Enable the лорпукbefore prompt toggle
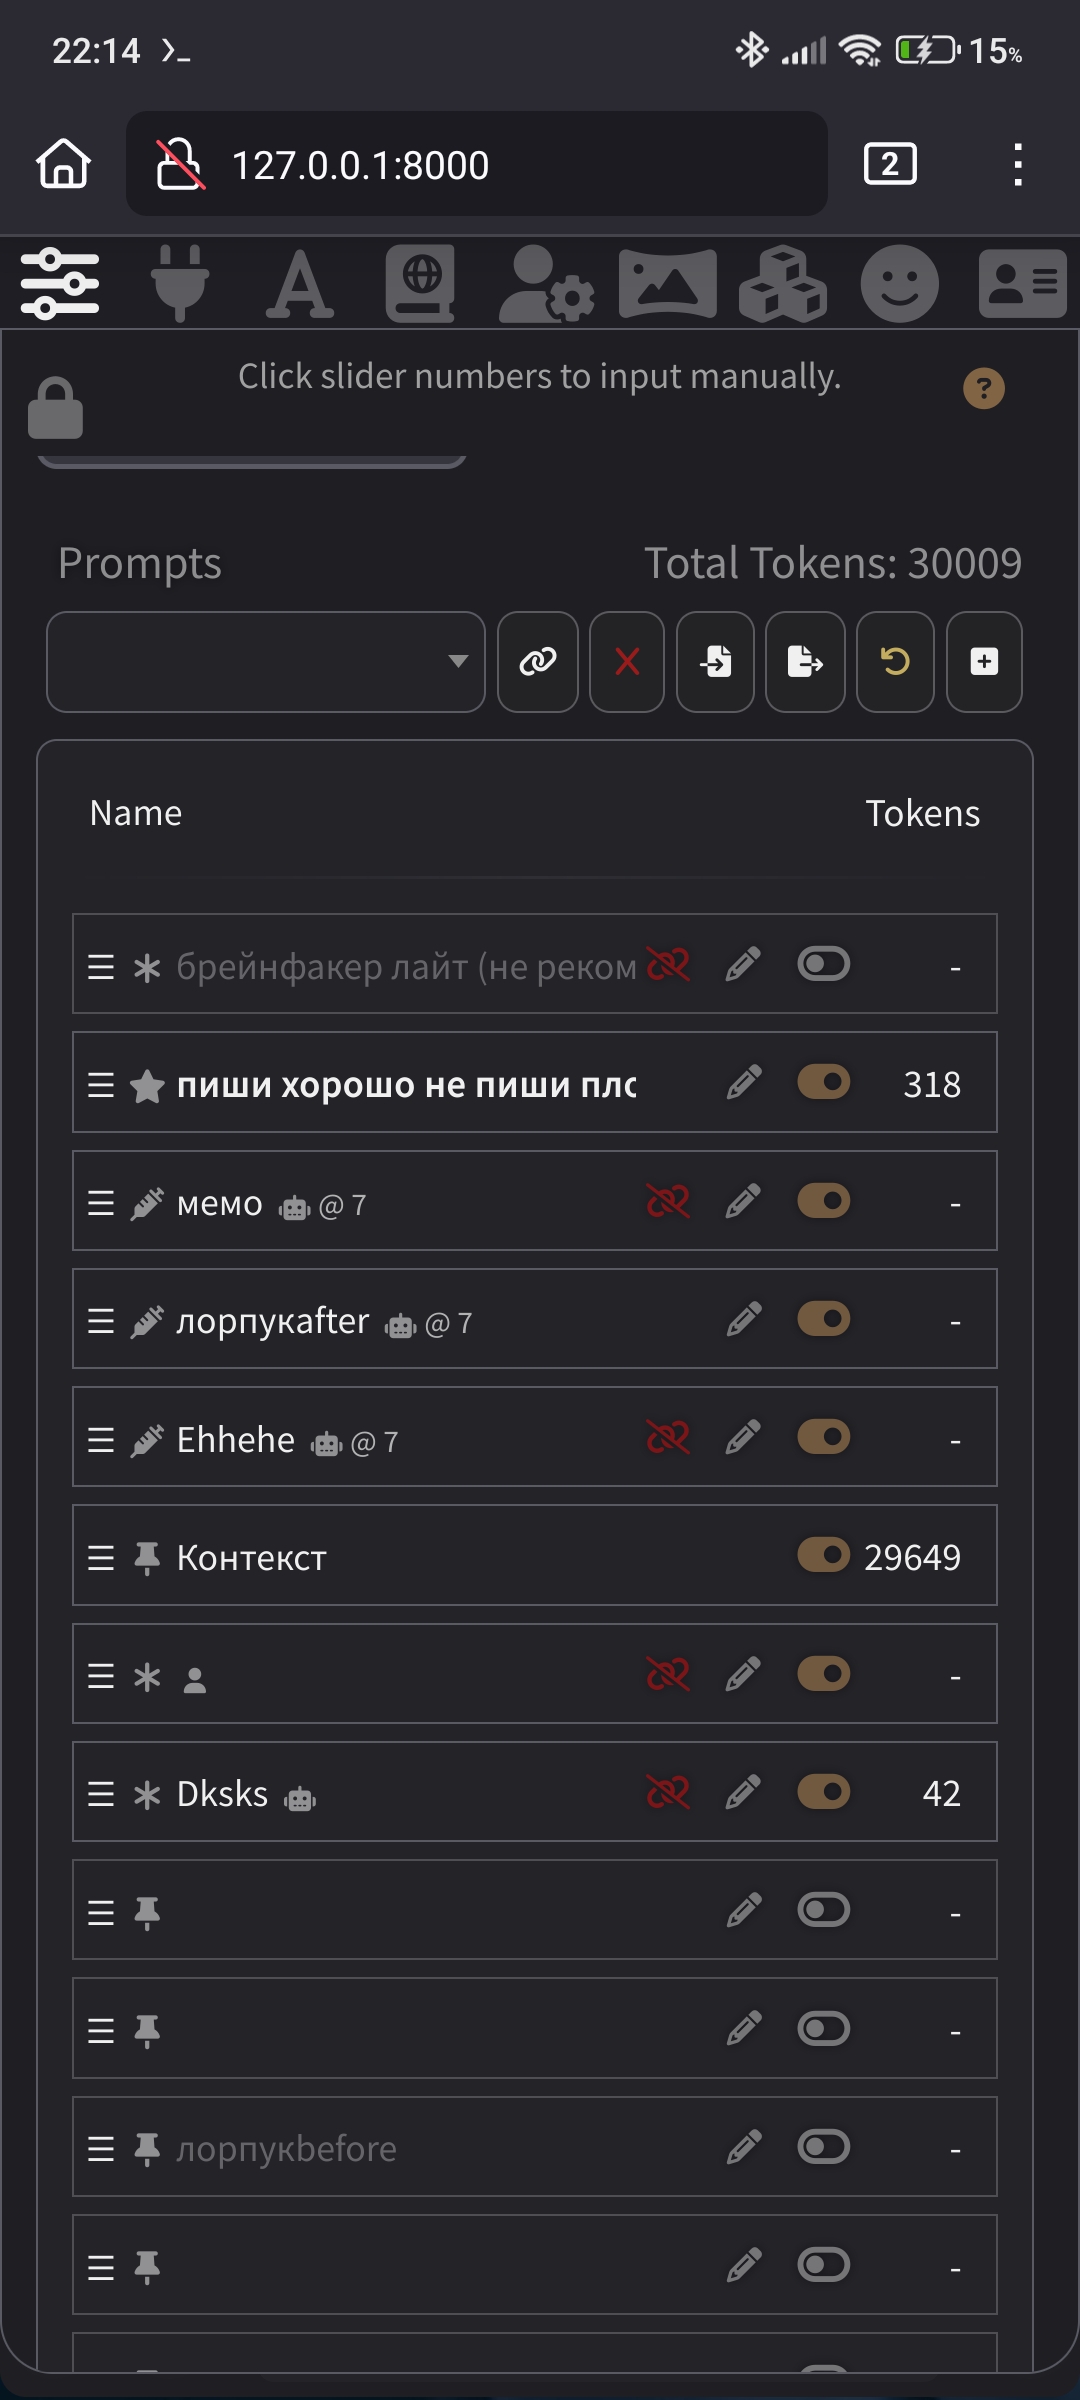The height and width of the screenshot is (2400, 1080). [823, 2146]
